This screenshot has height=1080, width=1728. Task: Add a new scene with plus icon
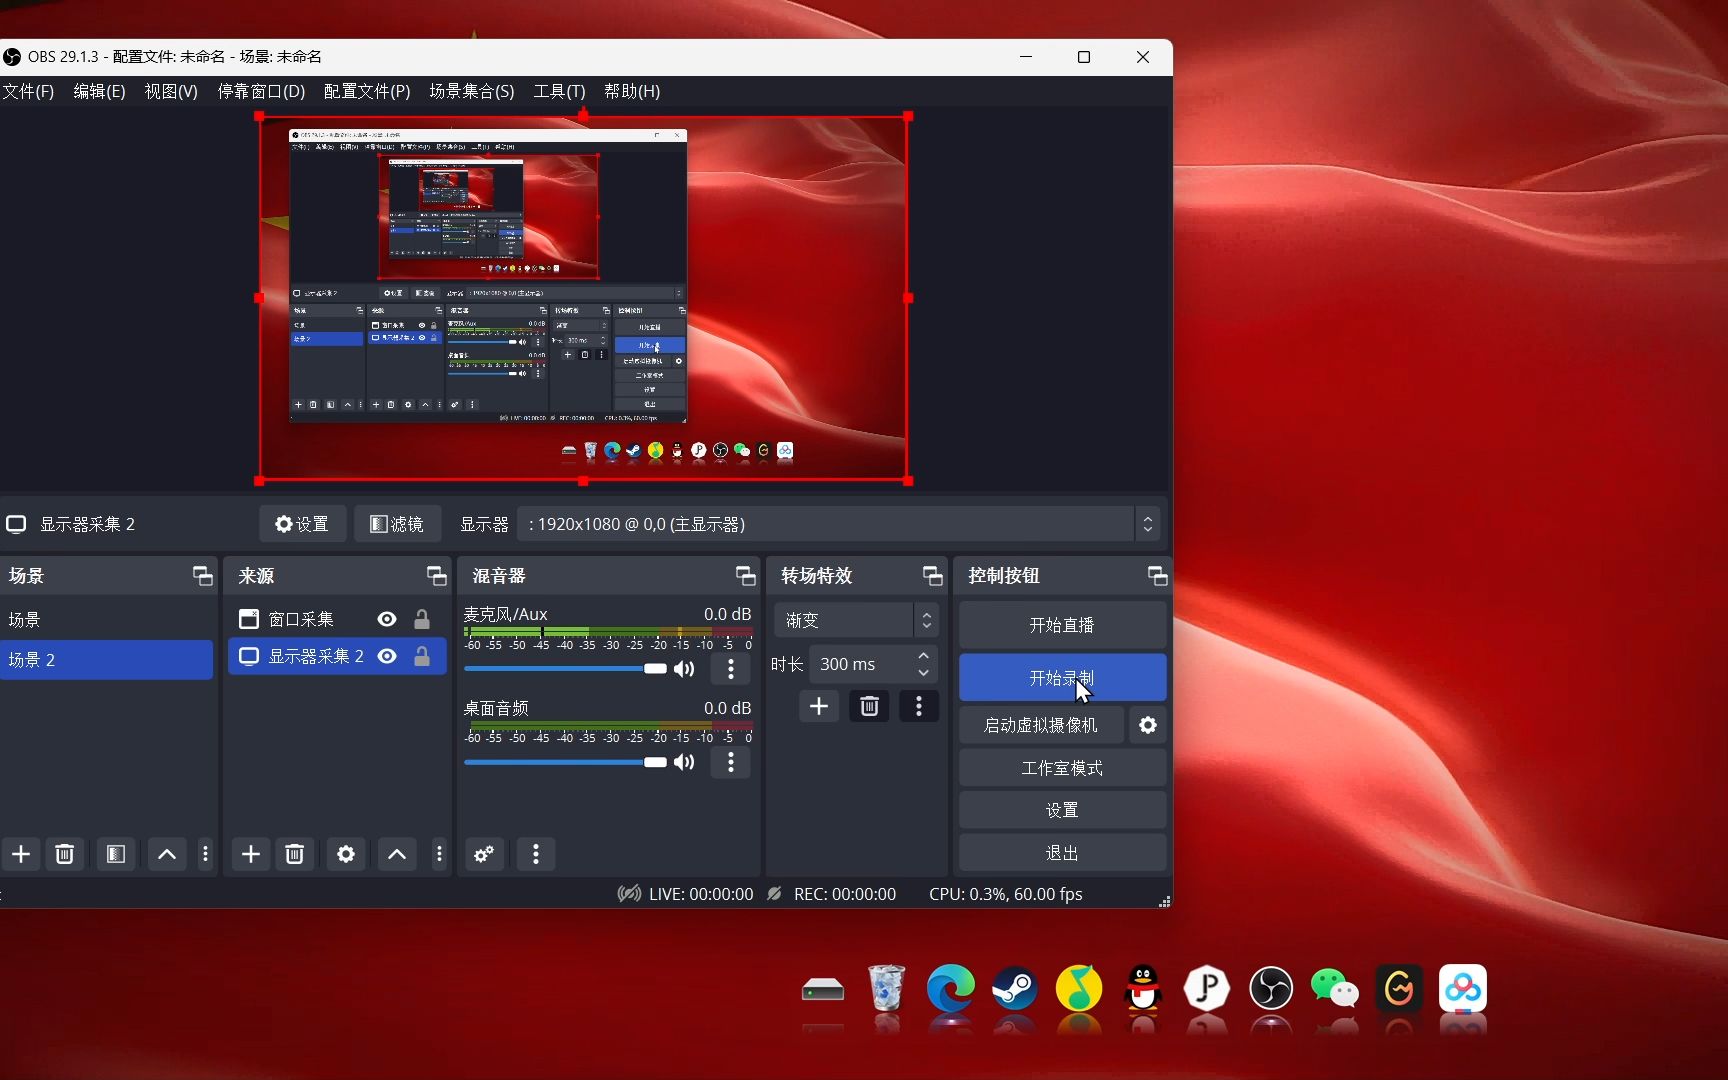21,854
